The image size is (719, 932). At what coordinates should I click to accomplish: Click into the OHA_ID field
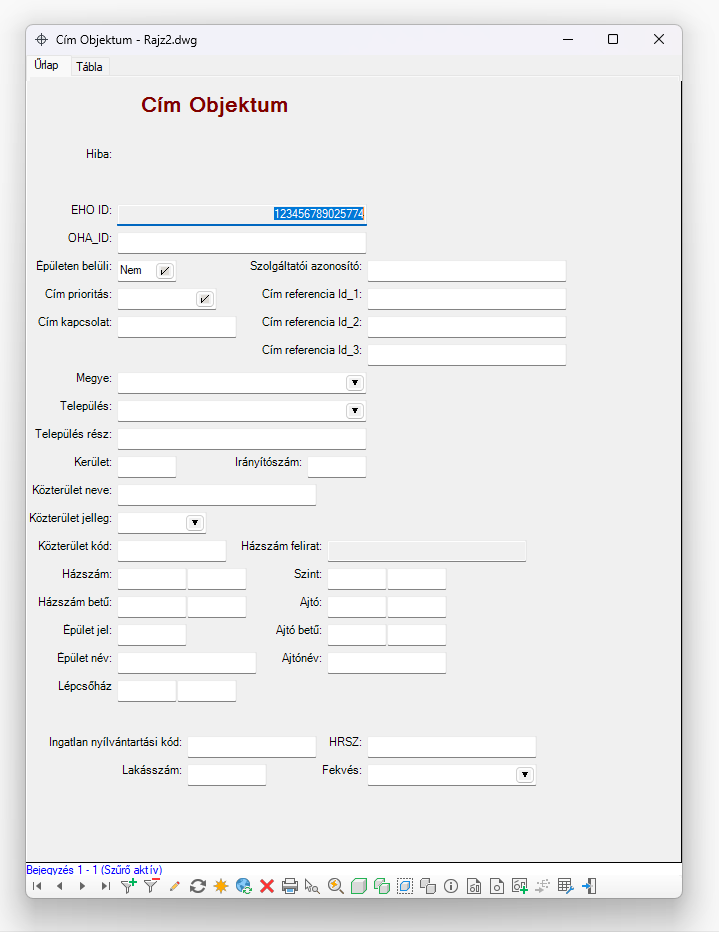tap(242, 243)
